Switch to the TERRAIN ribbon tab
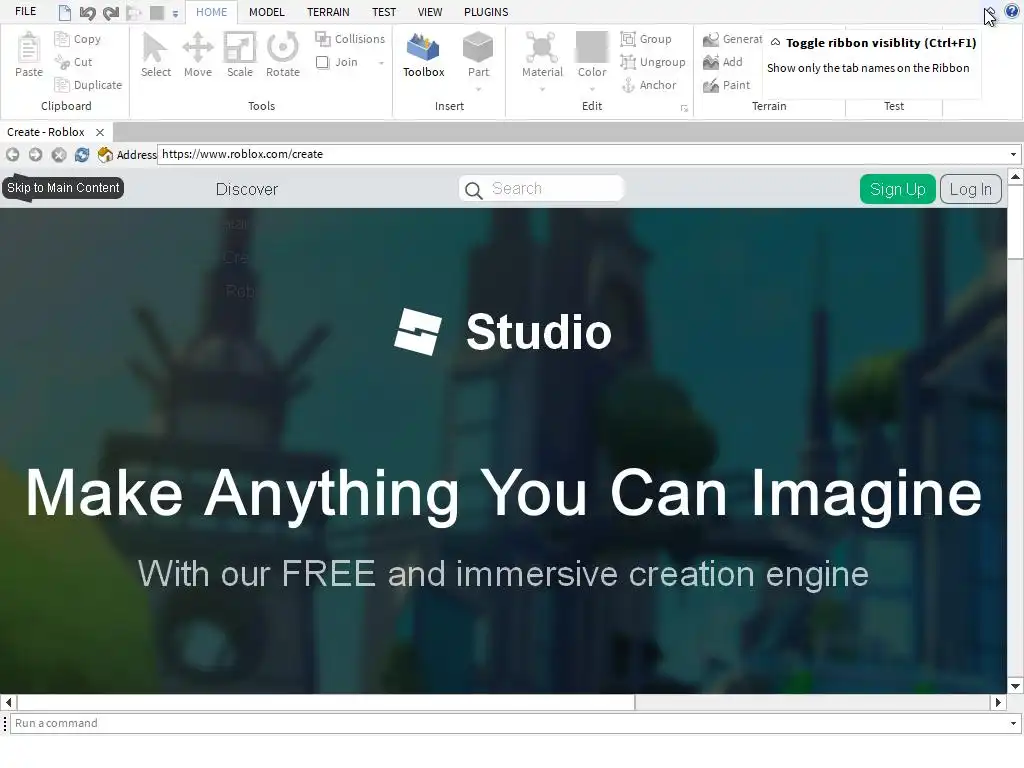This screenshot has width=1024, height=768. (328, 12)
